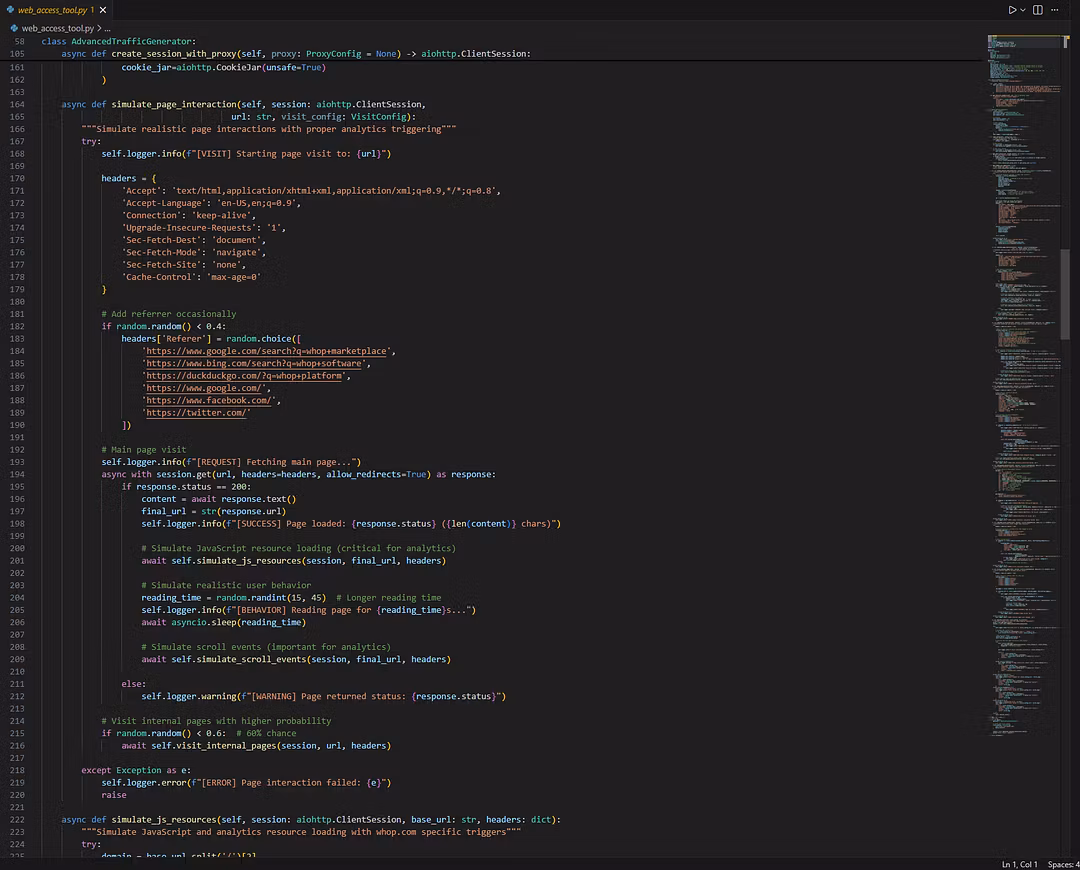Viewport: 1080px width, 870px height.
Task: Follow the bing.com whop+software search URL
Action: pyautogui.click(x=256, y=364)
